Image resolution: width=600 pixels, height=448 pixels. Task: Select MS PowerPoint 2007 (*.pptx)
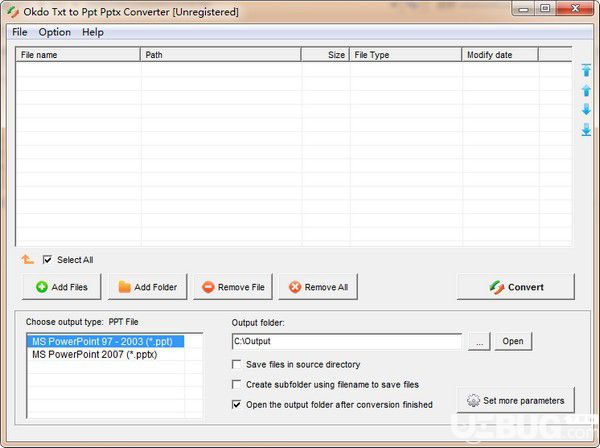[106, 354]
